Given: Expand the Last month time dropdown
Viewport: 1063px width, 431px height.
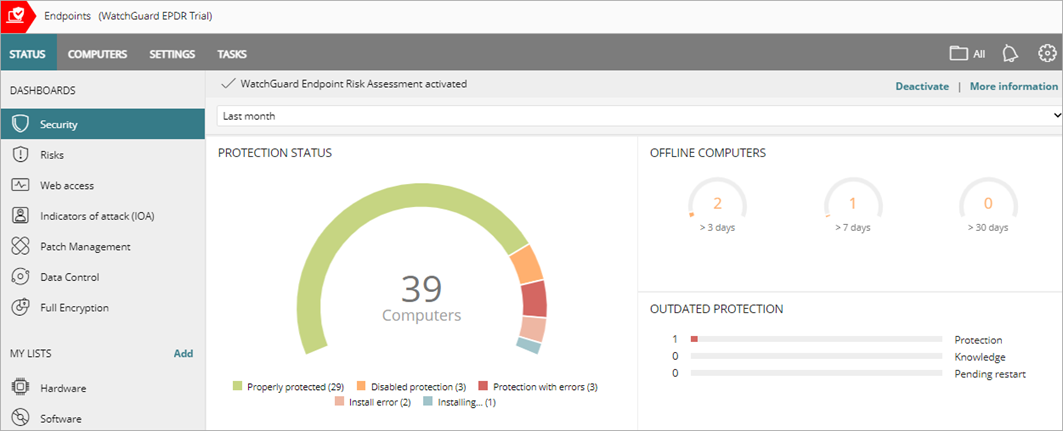Looking at the screenshot, I should point(639,116).
